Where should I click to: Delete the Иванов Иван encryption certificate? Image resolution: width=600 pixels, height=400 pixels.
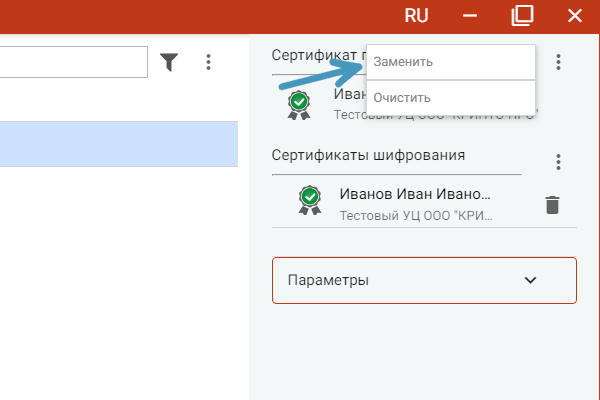click(x=552, y=205)
